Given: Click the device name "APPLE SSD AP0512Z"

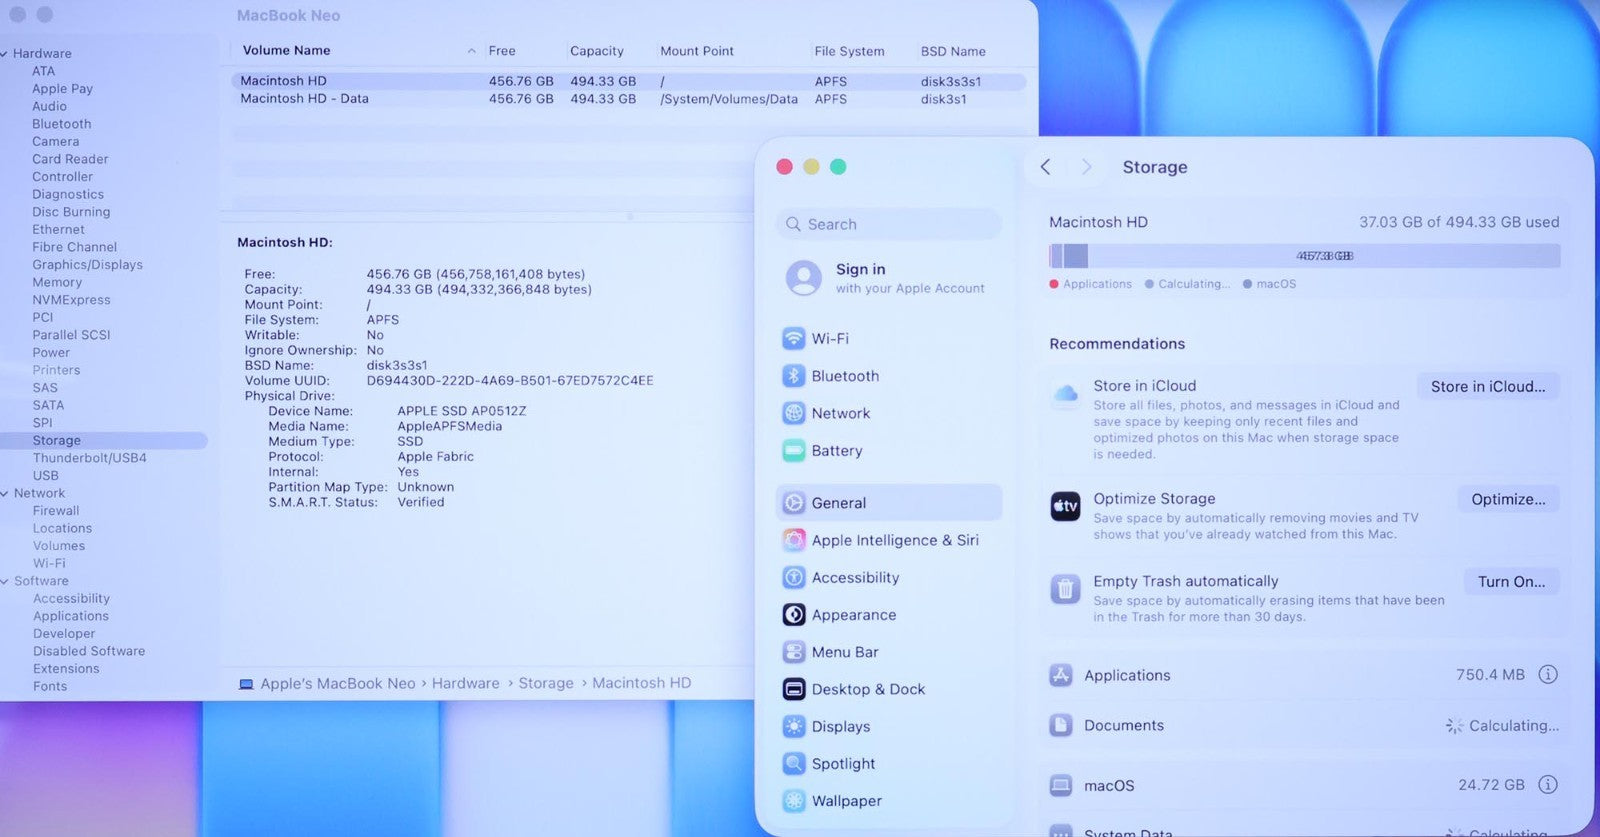Looking at the screenshot, I should coord(462,411).
